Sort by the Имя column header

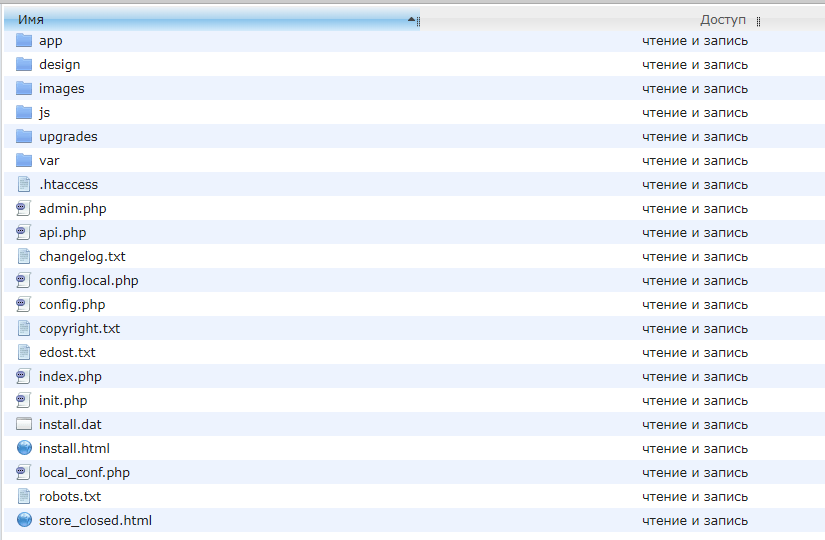[212, 19]
